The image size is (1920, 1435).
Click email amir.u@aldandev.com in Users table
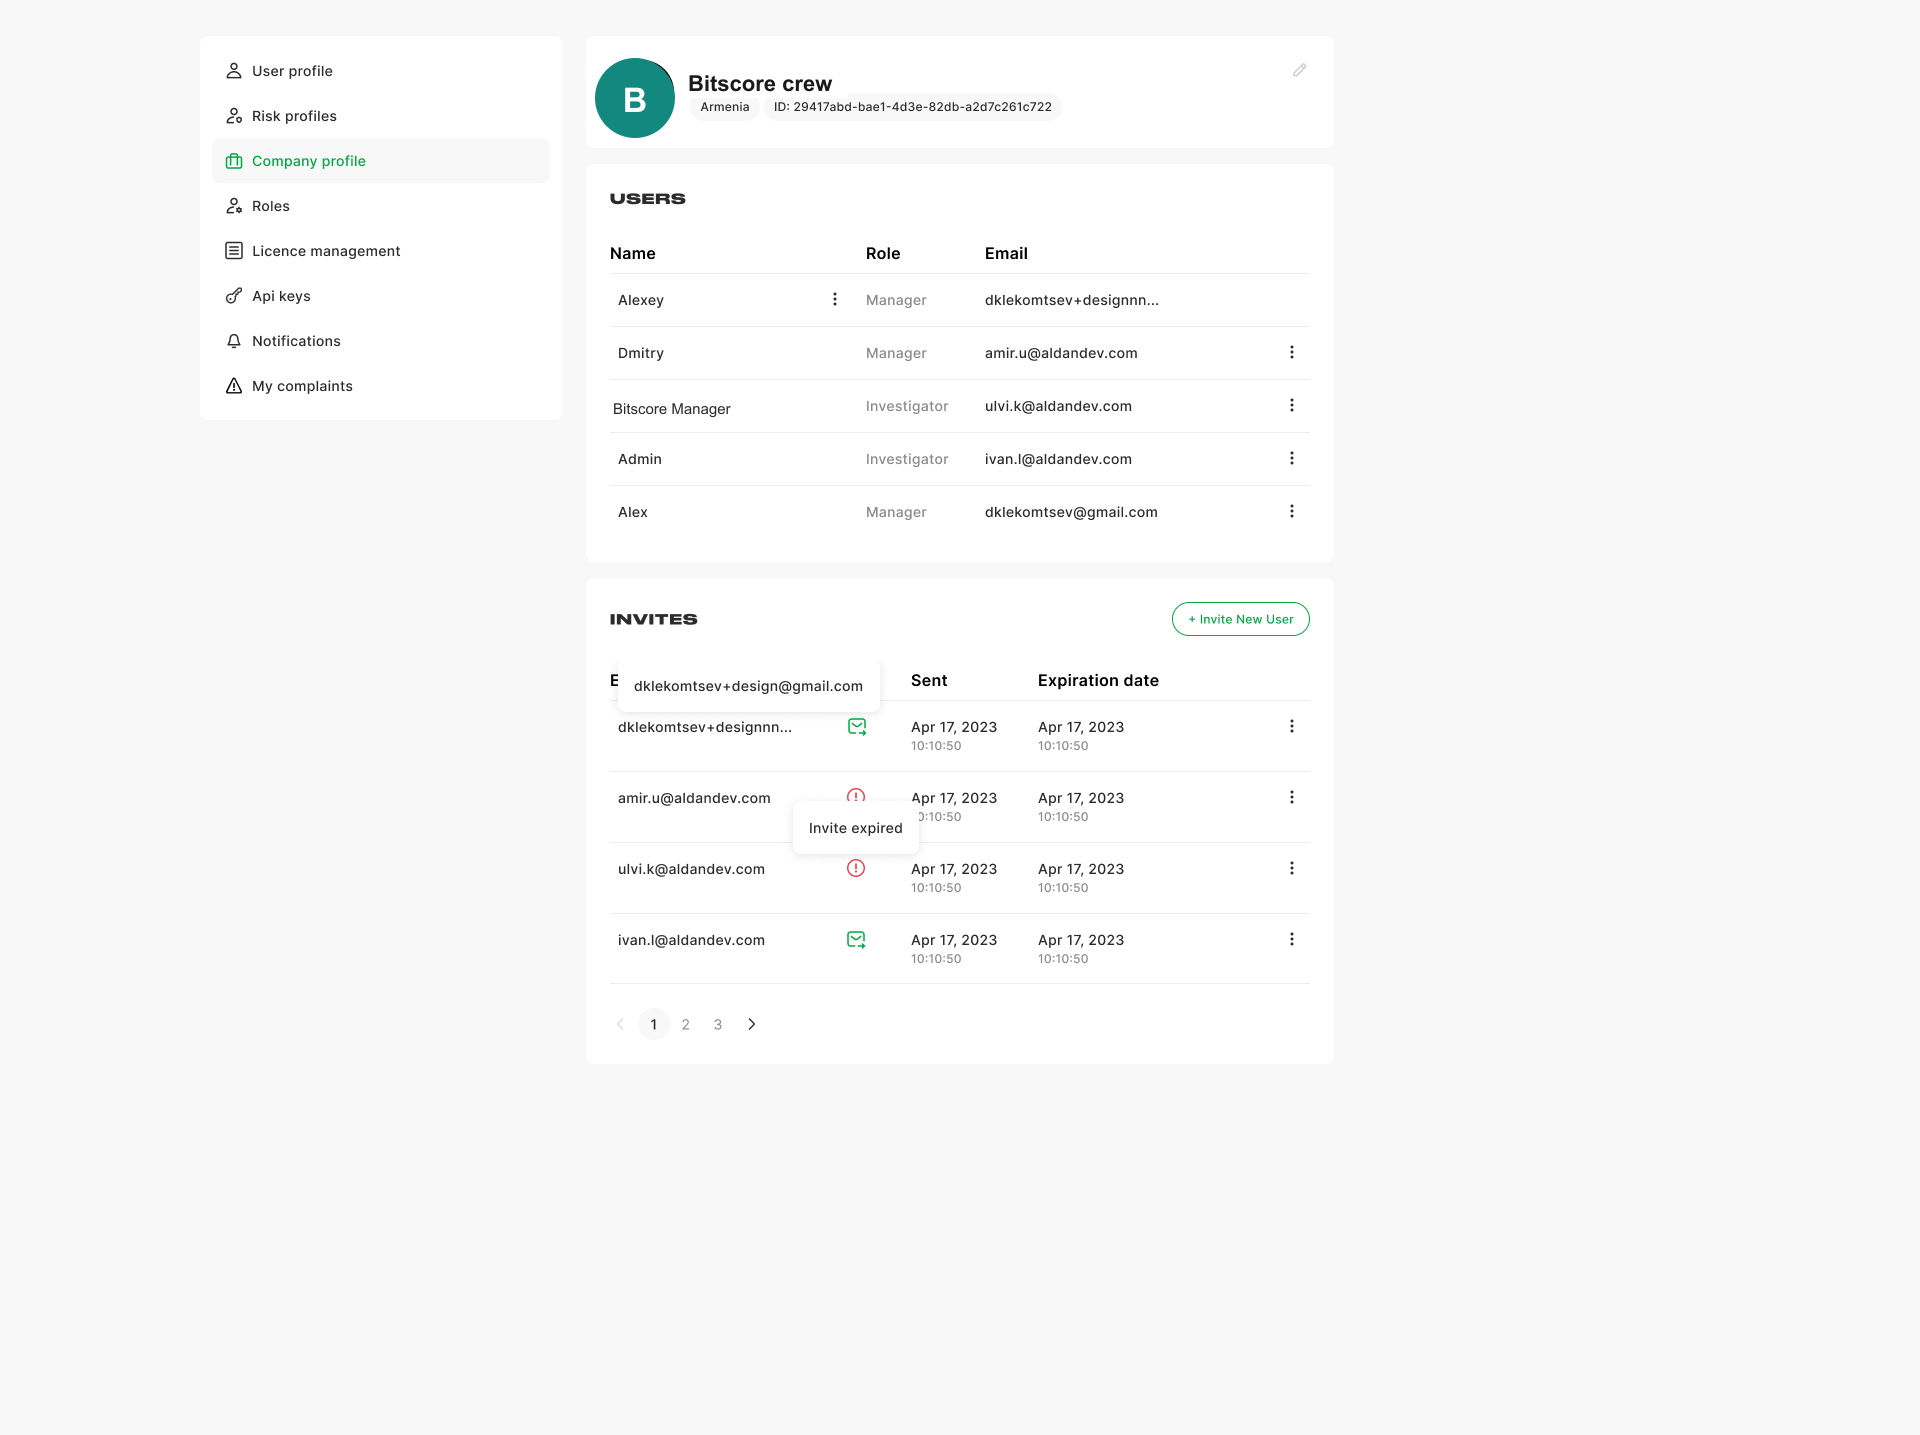point(1061,353)
